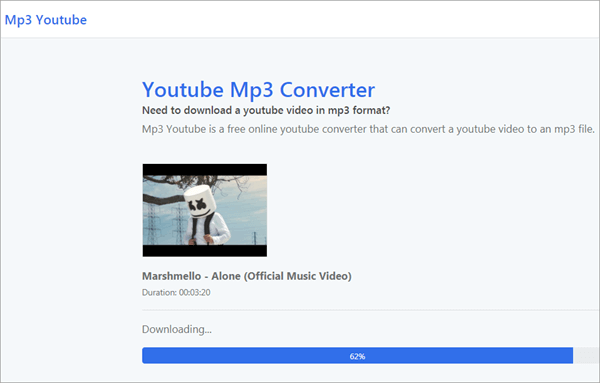
Task: Select the Youtube Mp3 Converter heading
Action: click(x=258, y=90)
